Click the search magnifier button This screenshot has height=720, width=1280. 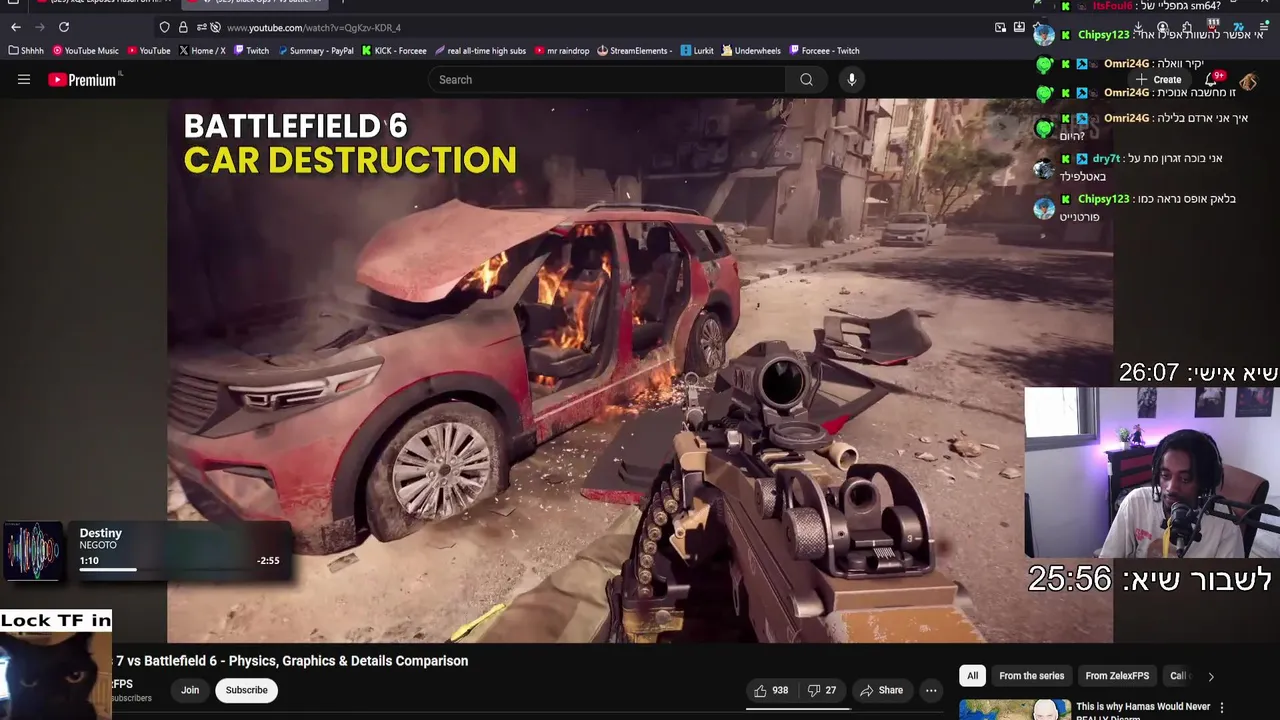(806, 80)
